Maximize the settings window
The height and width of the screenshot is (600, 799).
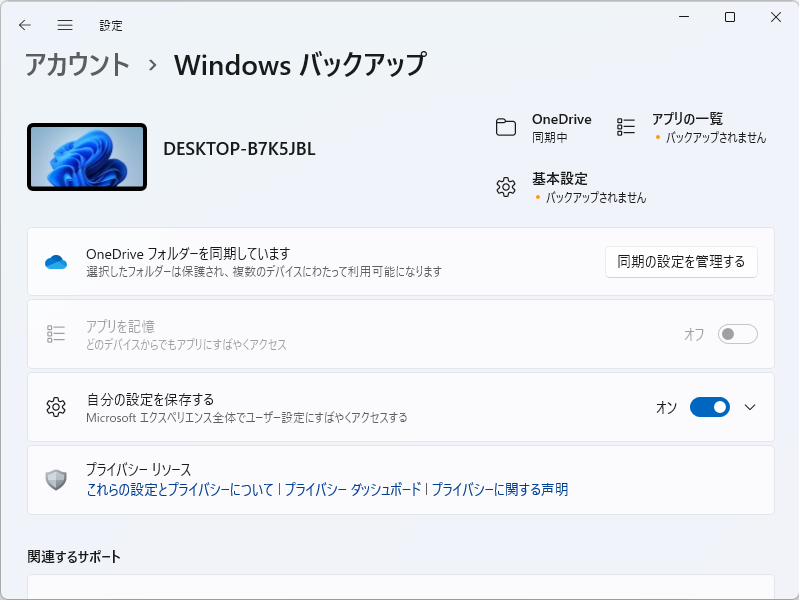click(x=730, y=17)
